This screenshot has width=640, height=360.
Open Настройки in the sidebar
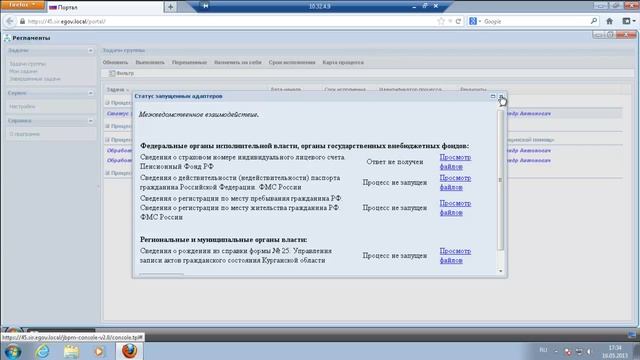click(x=22, y=107)
